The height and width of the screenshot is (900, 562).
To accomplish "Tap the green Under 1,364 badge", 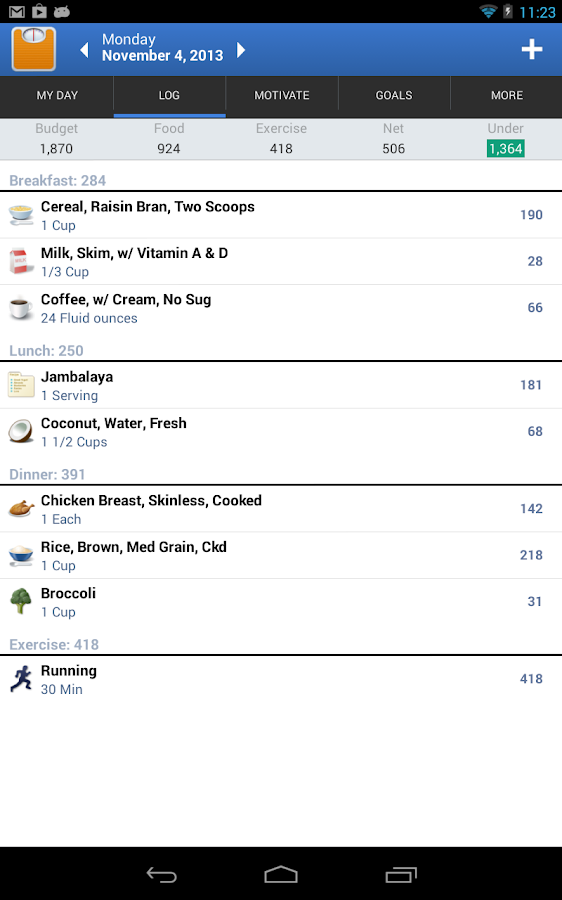I will [x=506, y=149].
